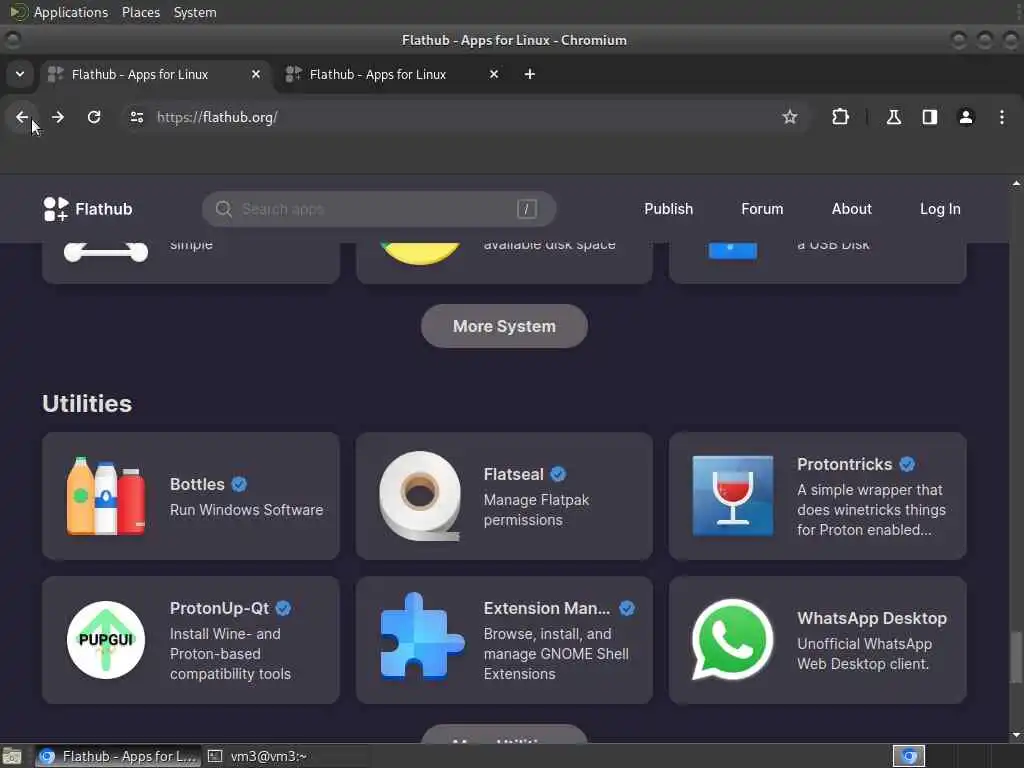Image resolution: width=1024 pixels, height=768 pixels.
Task: Go forward using the browser forward arrow
Action: pyautogui.click(x=57, y=117)
